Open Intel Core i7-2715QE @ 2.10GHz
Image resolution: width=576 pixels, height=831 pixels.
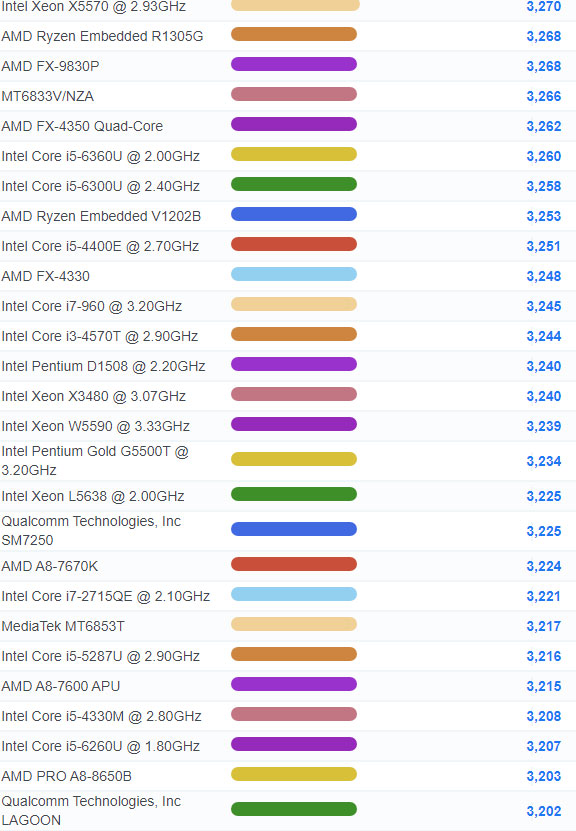106,596
